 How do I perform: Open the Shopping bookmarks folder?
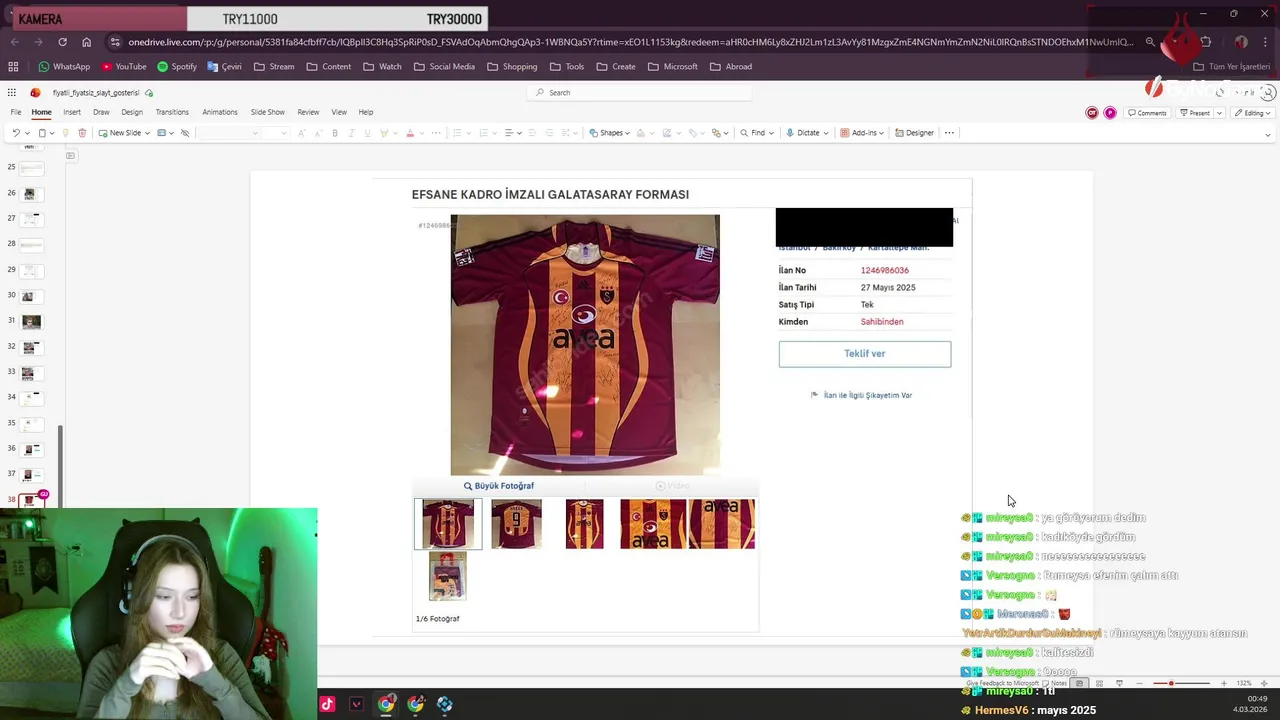[x=512, y=67]
